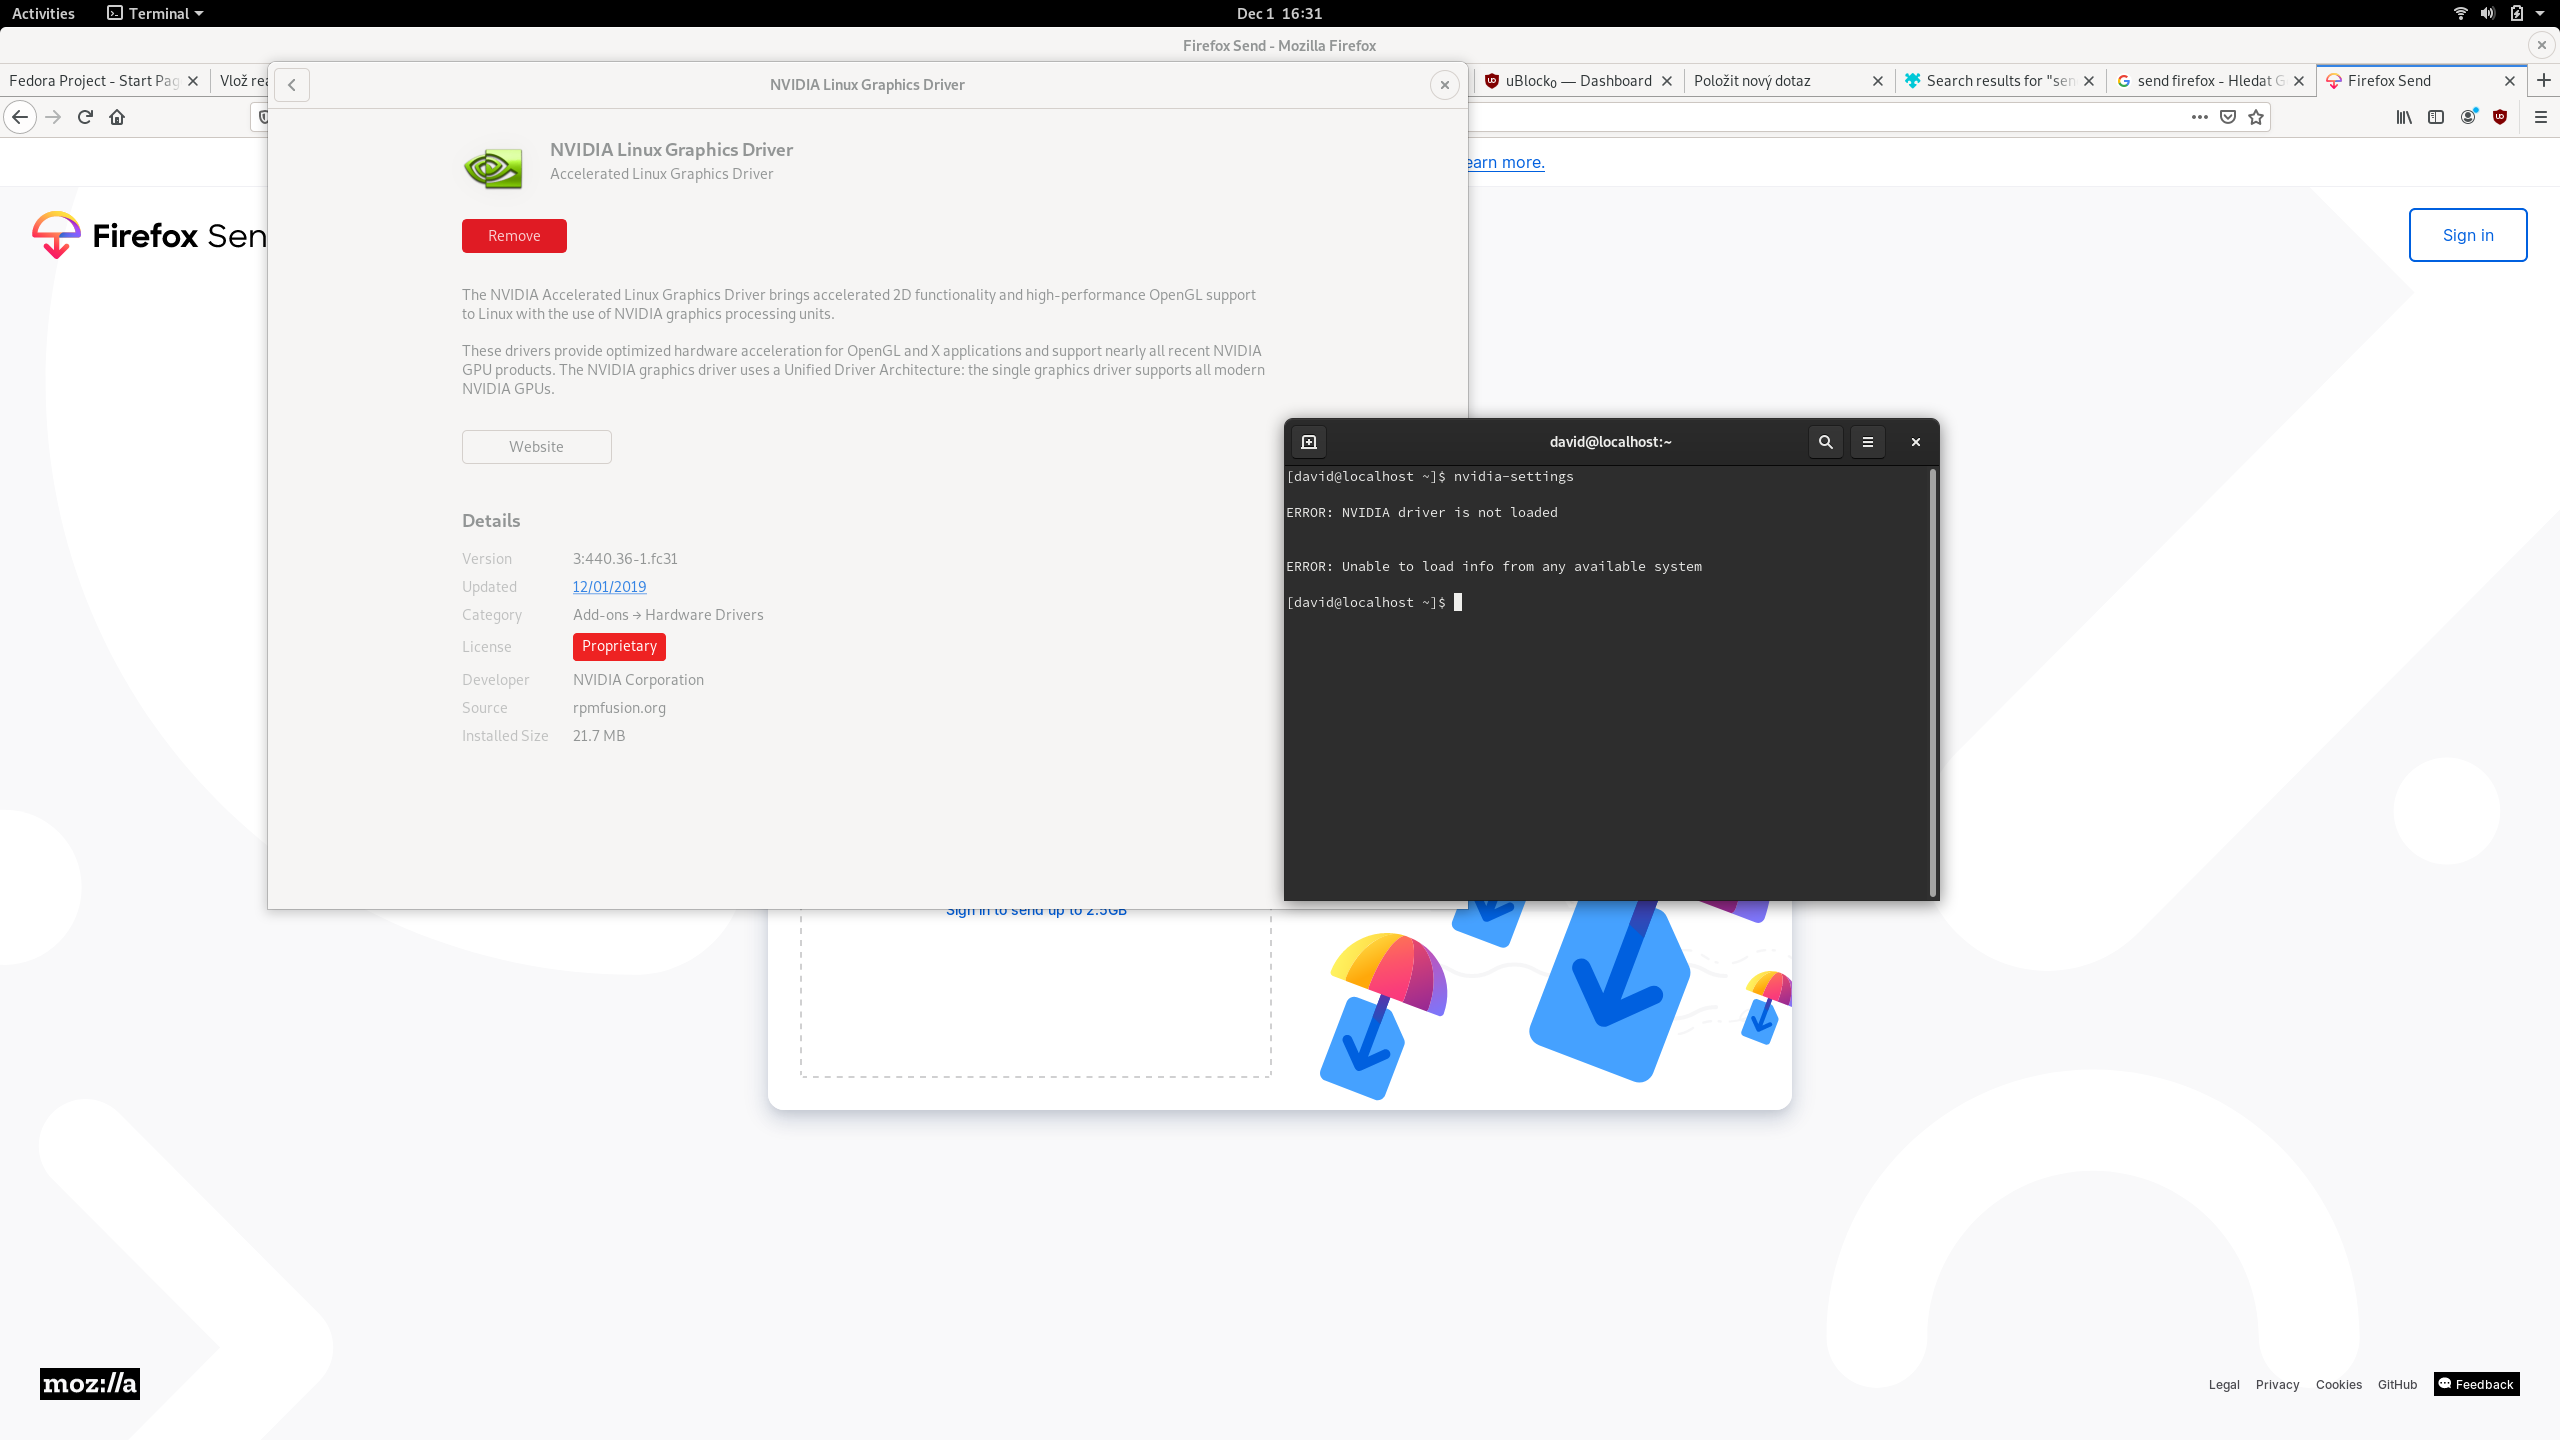Open the Mozilla logo link
Screen dimensions: 2560x1440
point(90,1384)
